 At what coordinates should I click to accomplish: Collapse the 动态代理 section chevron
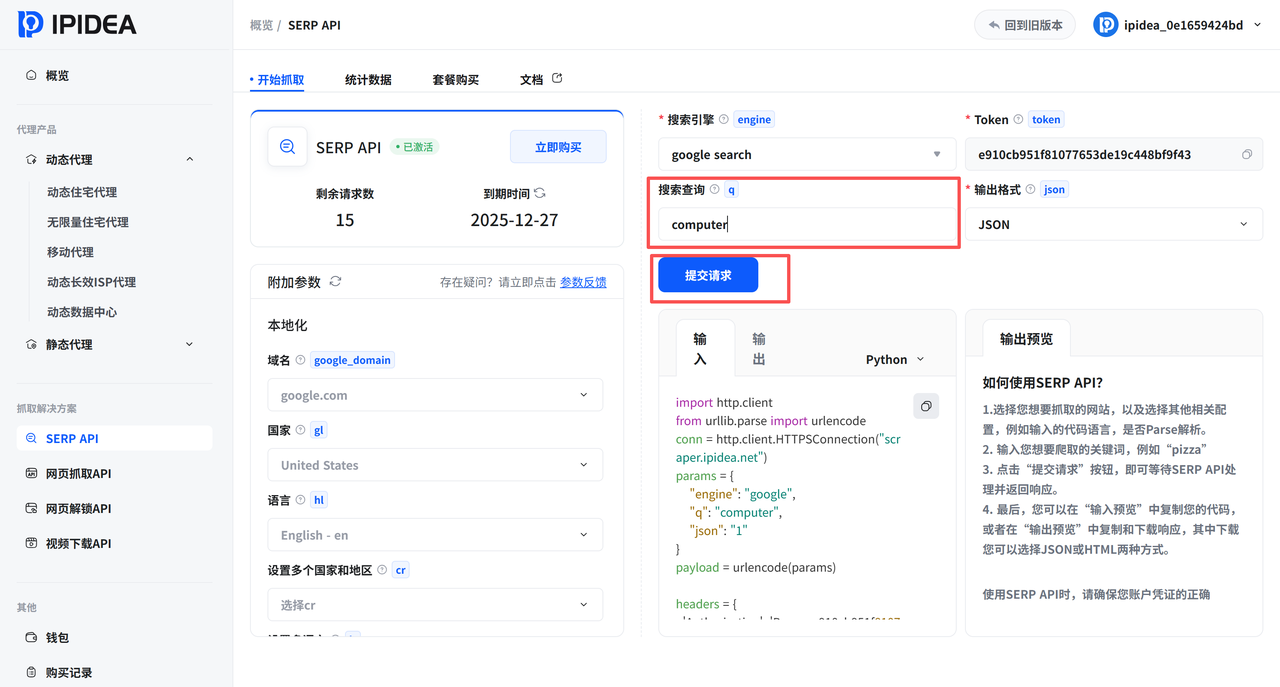point(190,159)
